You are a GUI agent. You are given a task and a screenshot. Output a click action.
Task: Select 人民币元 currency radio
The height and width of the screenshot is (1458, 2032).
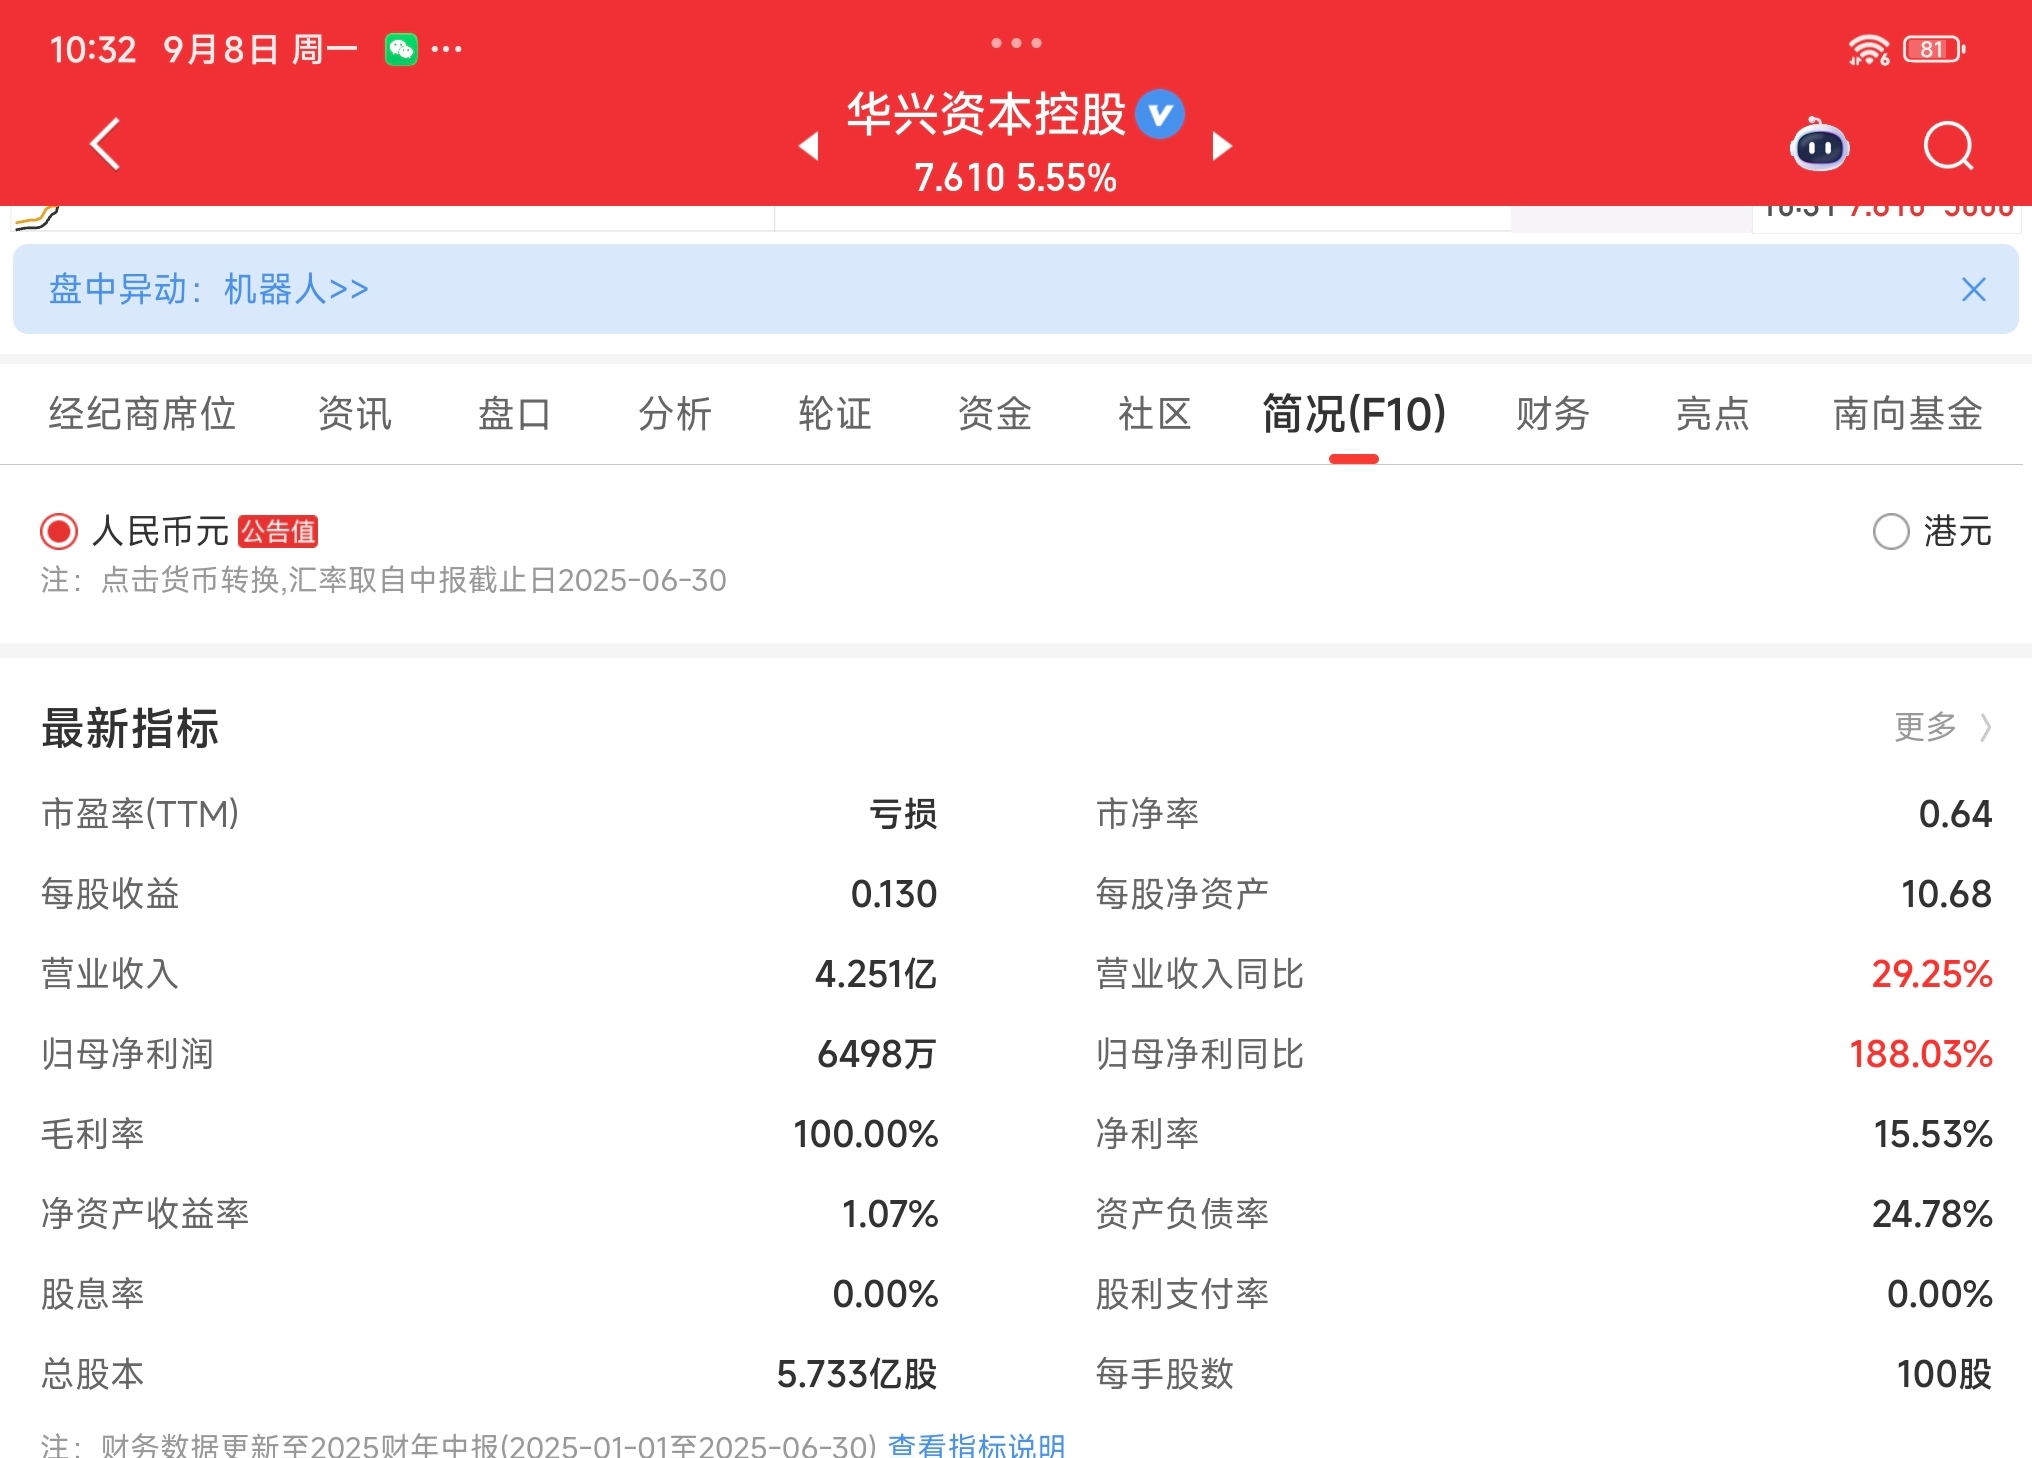pyautogui.click(x=59, y=531)
